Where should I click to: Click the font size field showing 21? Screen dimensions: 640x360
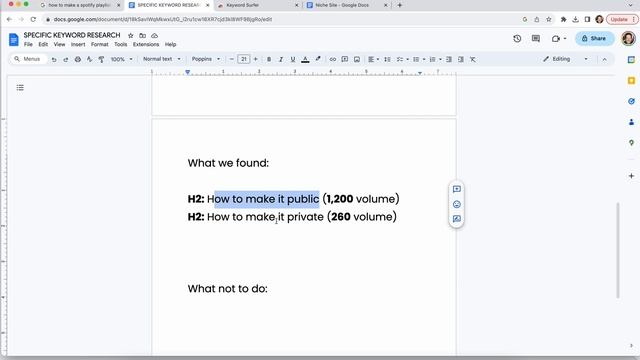[x=244, y=59]
